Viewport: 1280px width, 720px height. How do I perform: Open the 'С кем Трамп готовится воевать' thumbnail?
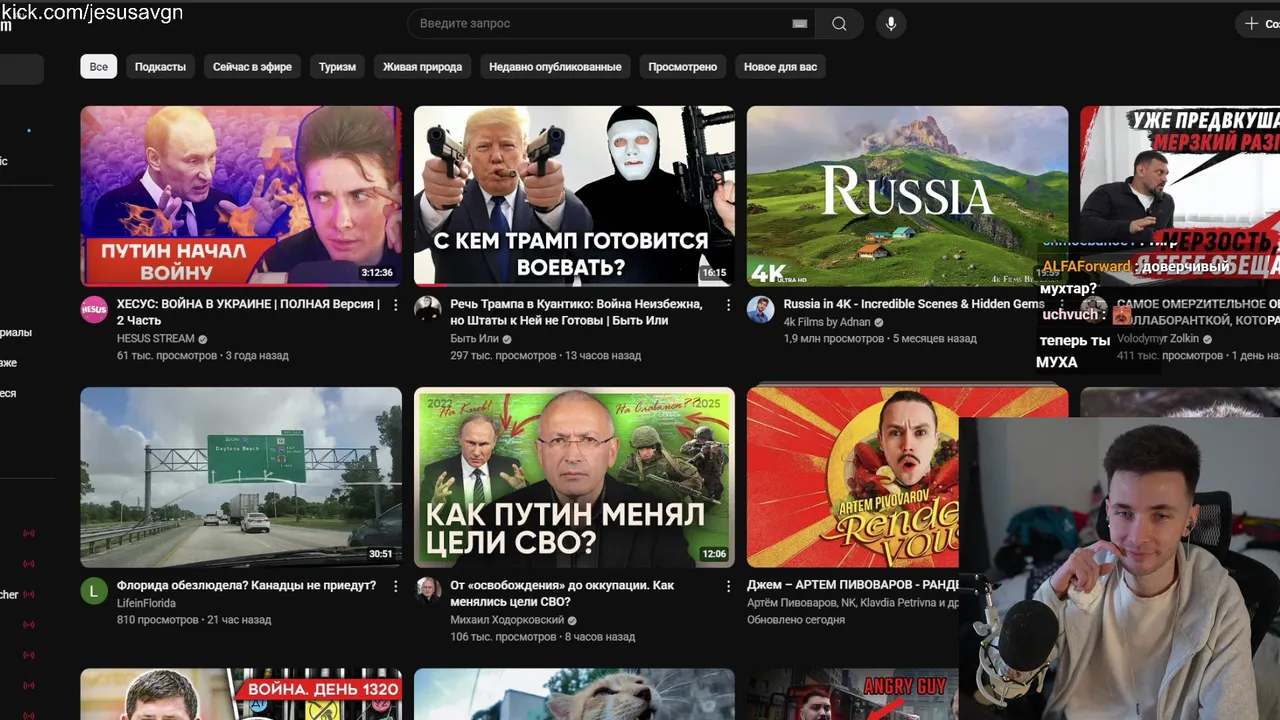pos(574,196)
